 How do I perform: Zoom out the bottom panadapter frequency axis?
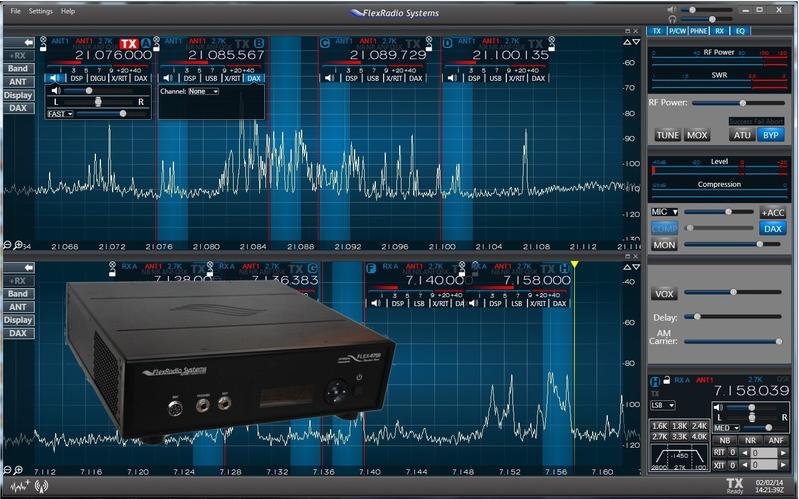click(x=7, y=470)
